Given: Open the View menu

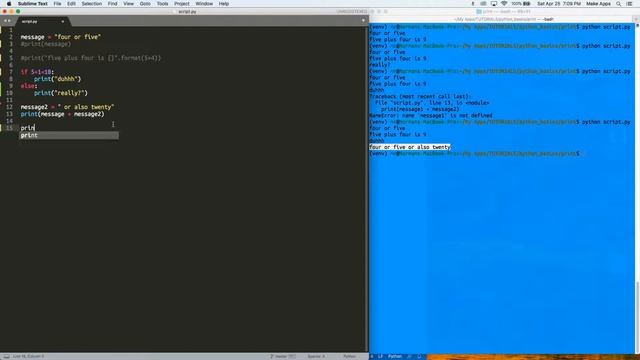Looking at the screenshot, I should [x=128, y=4].
